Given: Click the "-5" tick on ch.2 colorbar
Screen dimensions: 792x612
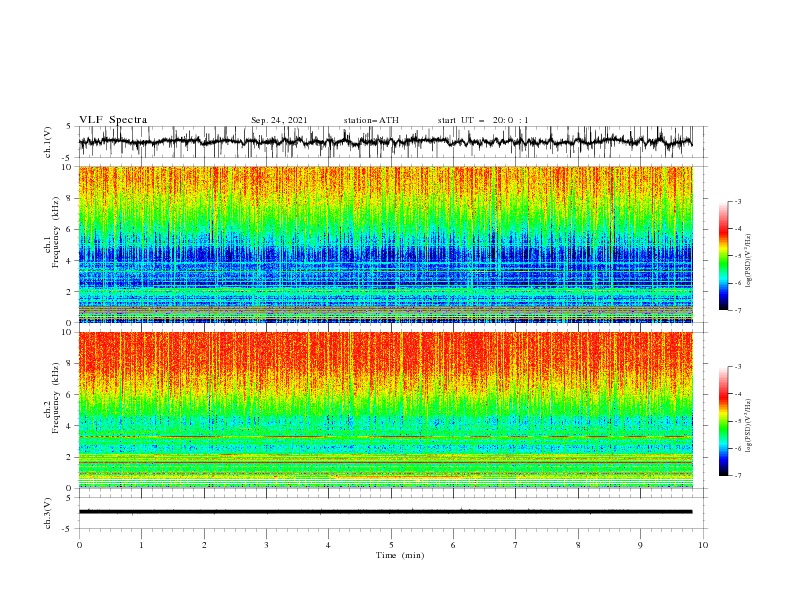Looking at the screenshot, I should [x=738, y=421].
